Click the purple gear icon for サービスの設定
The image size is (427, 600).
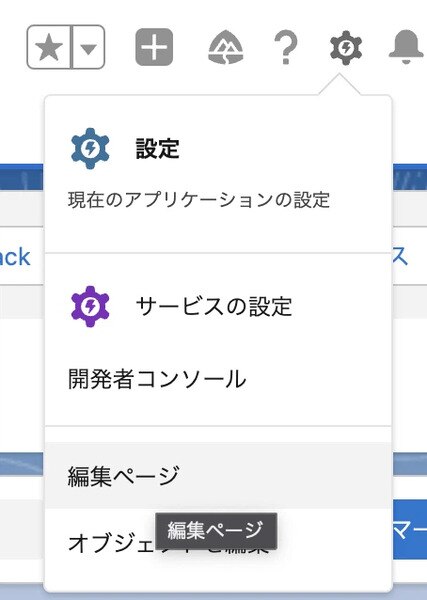click(x=90, y=307)
